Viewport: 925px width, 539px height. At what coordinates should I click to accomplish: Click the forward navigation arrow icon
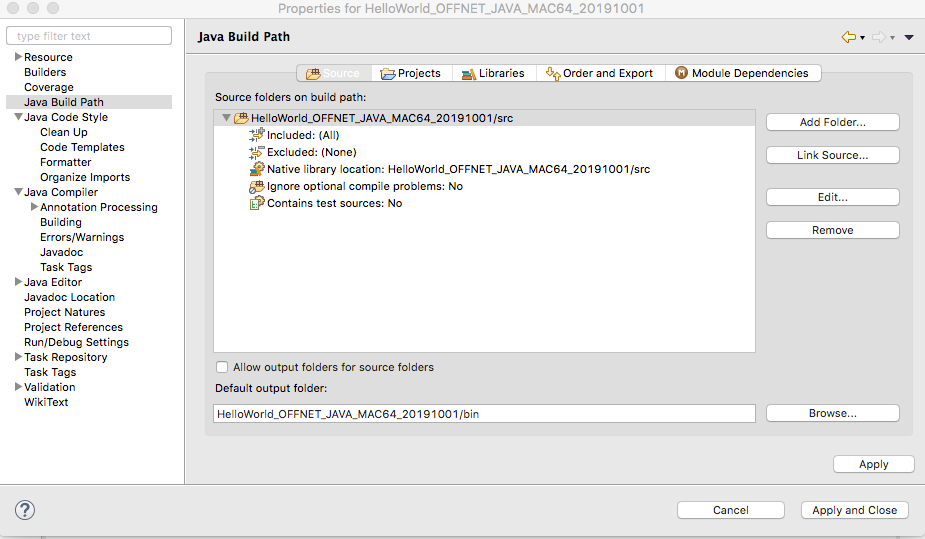[878, 37]
